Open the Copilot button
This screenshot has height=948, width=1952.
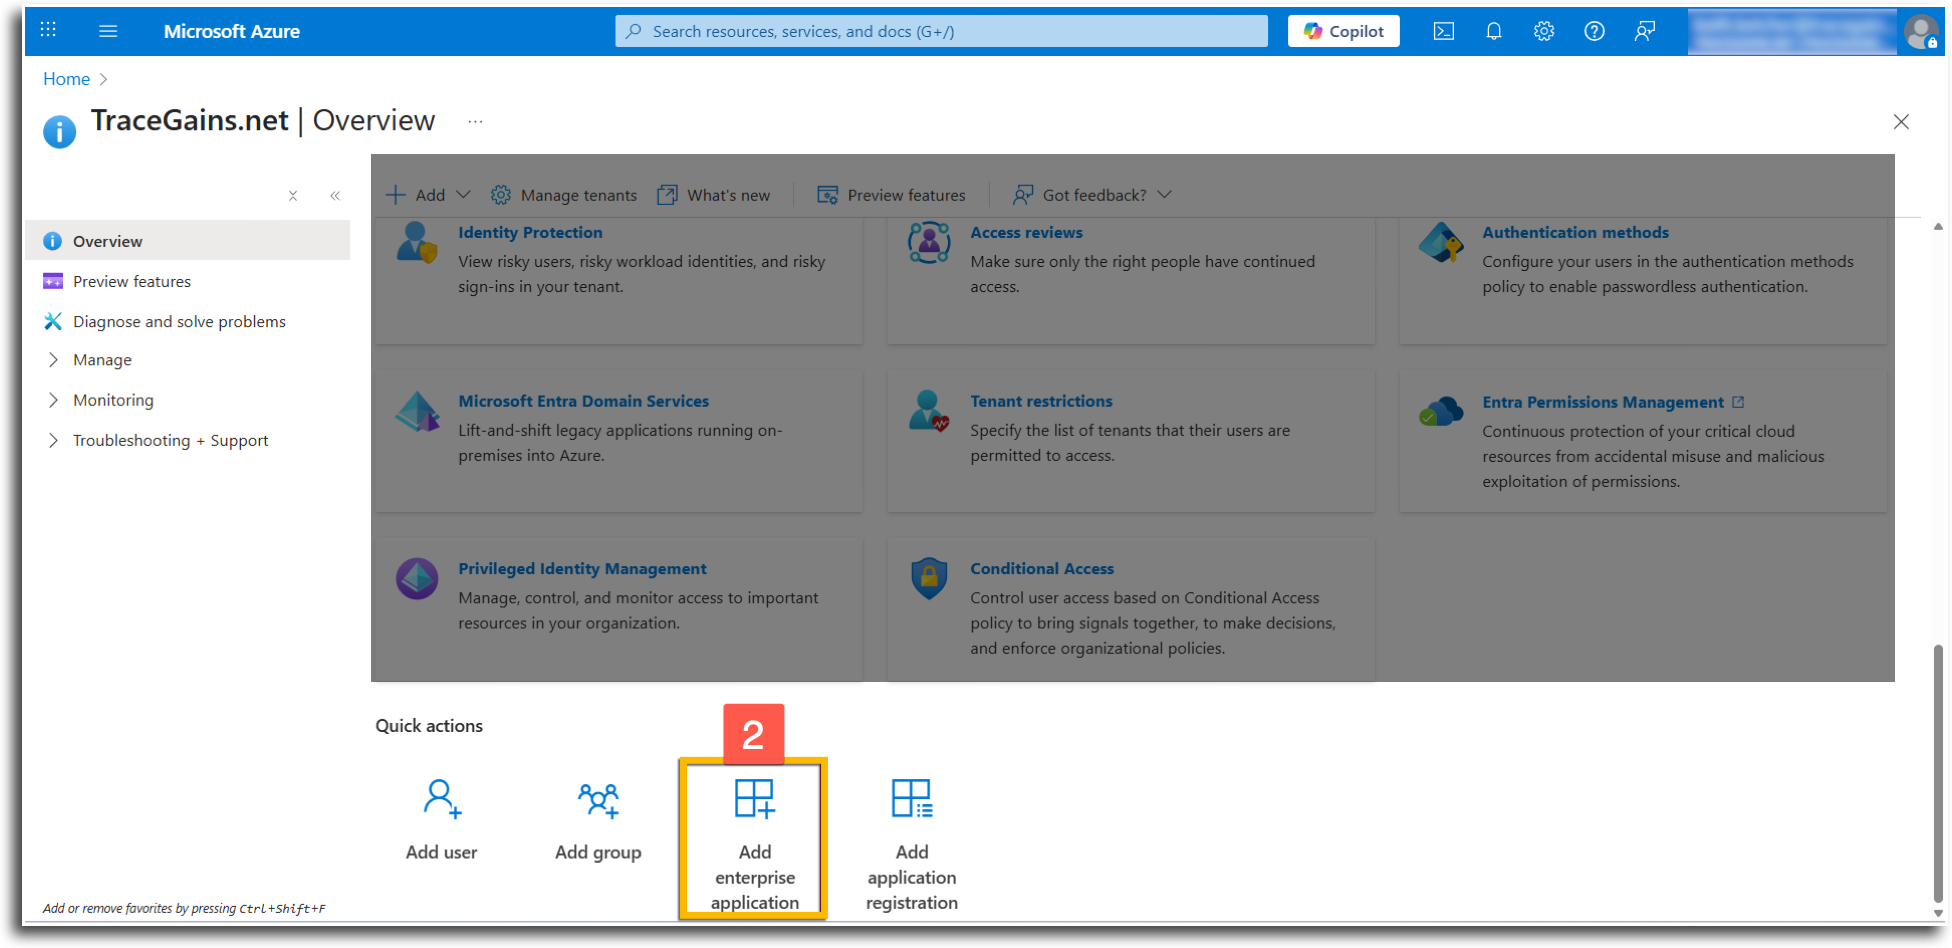pos(1343,31)
